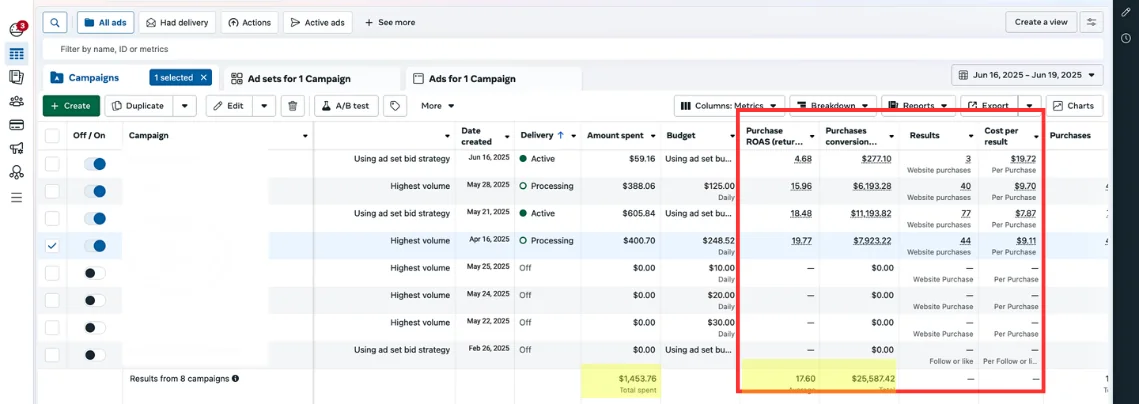Viewport: 1139px width, 404px height.
Task: Open the hamburger All tools menu
Action: point(17,197)
